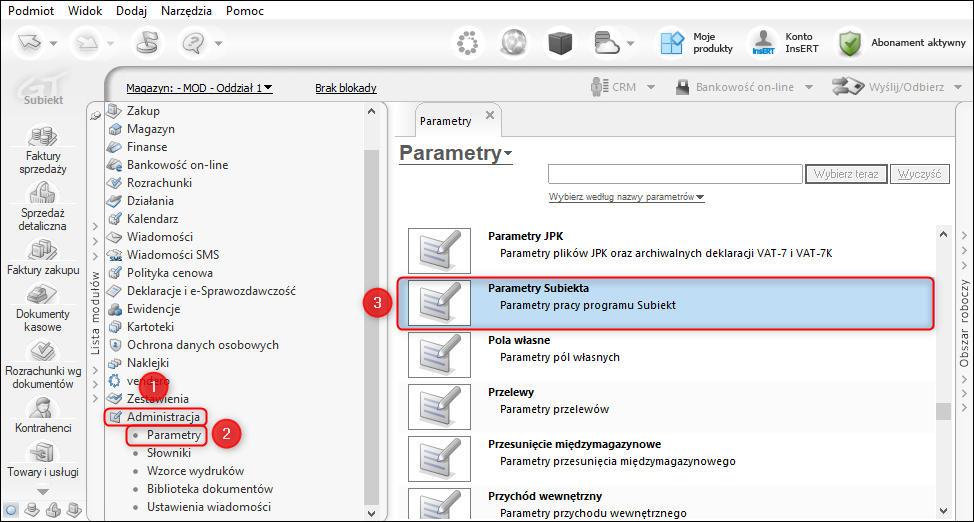Click the Brak blokady link
The image size is (974, 522).
click(346, 88)
